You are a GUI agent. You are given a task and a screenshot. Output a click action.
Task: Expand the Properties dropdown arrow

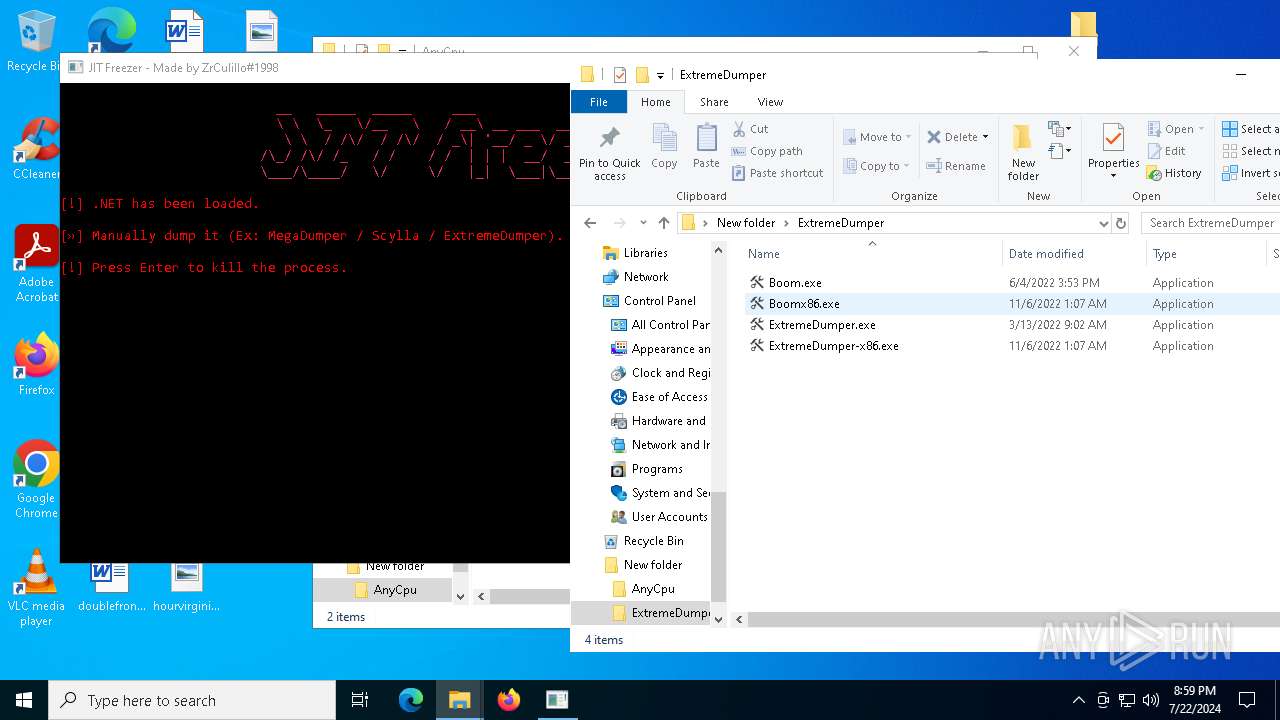[1113, 176]
